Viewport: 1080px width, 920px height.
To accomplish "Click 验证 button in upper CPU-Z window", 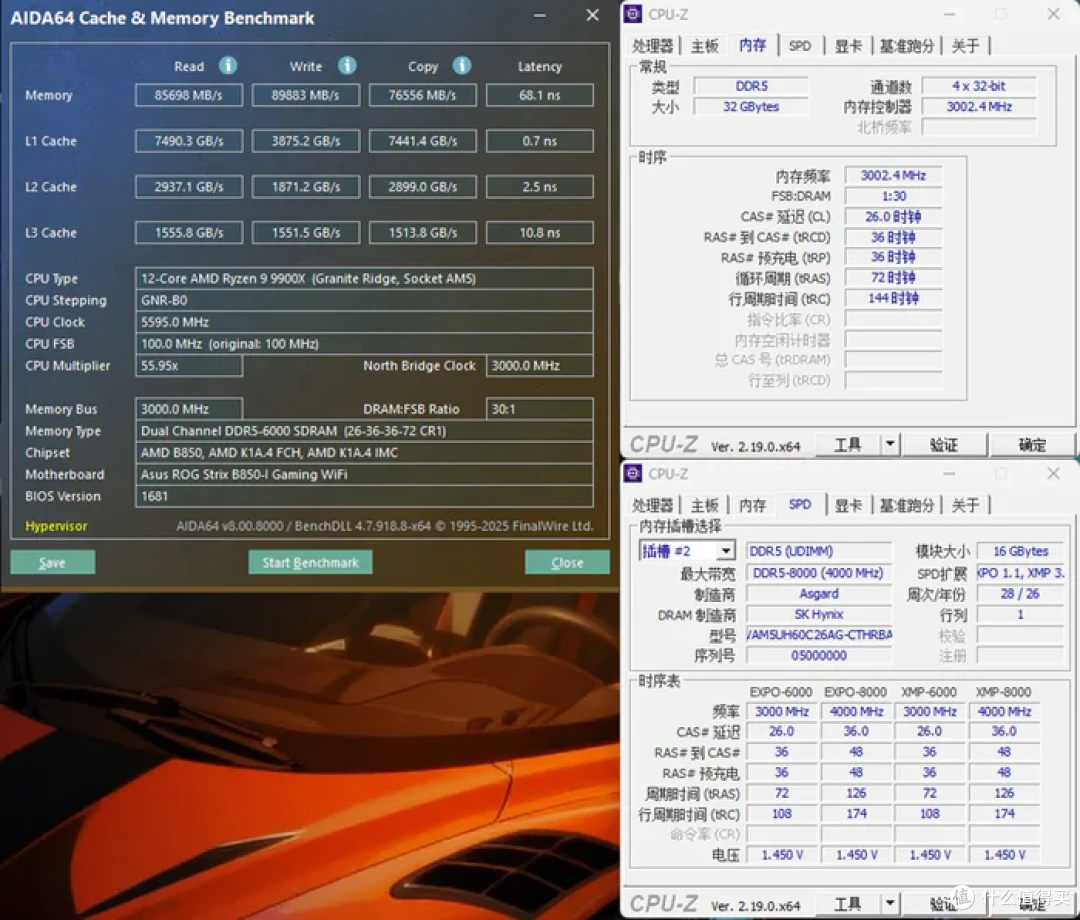I will coord(944,445).
